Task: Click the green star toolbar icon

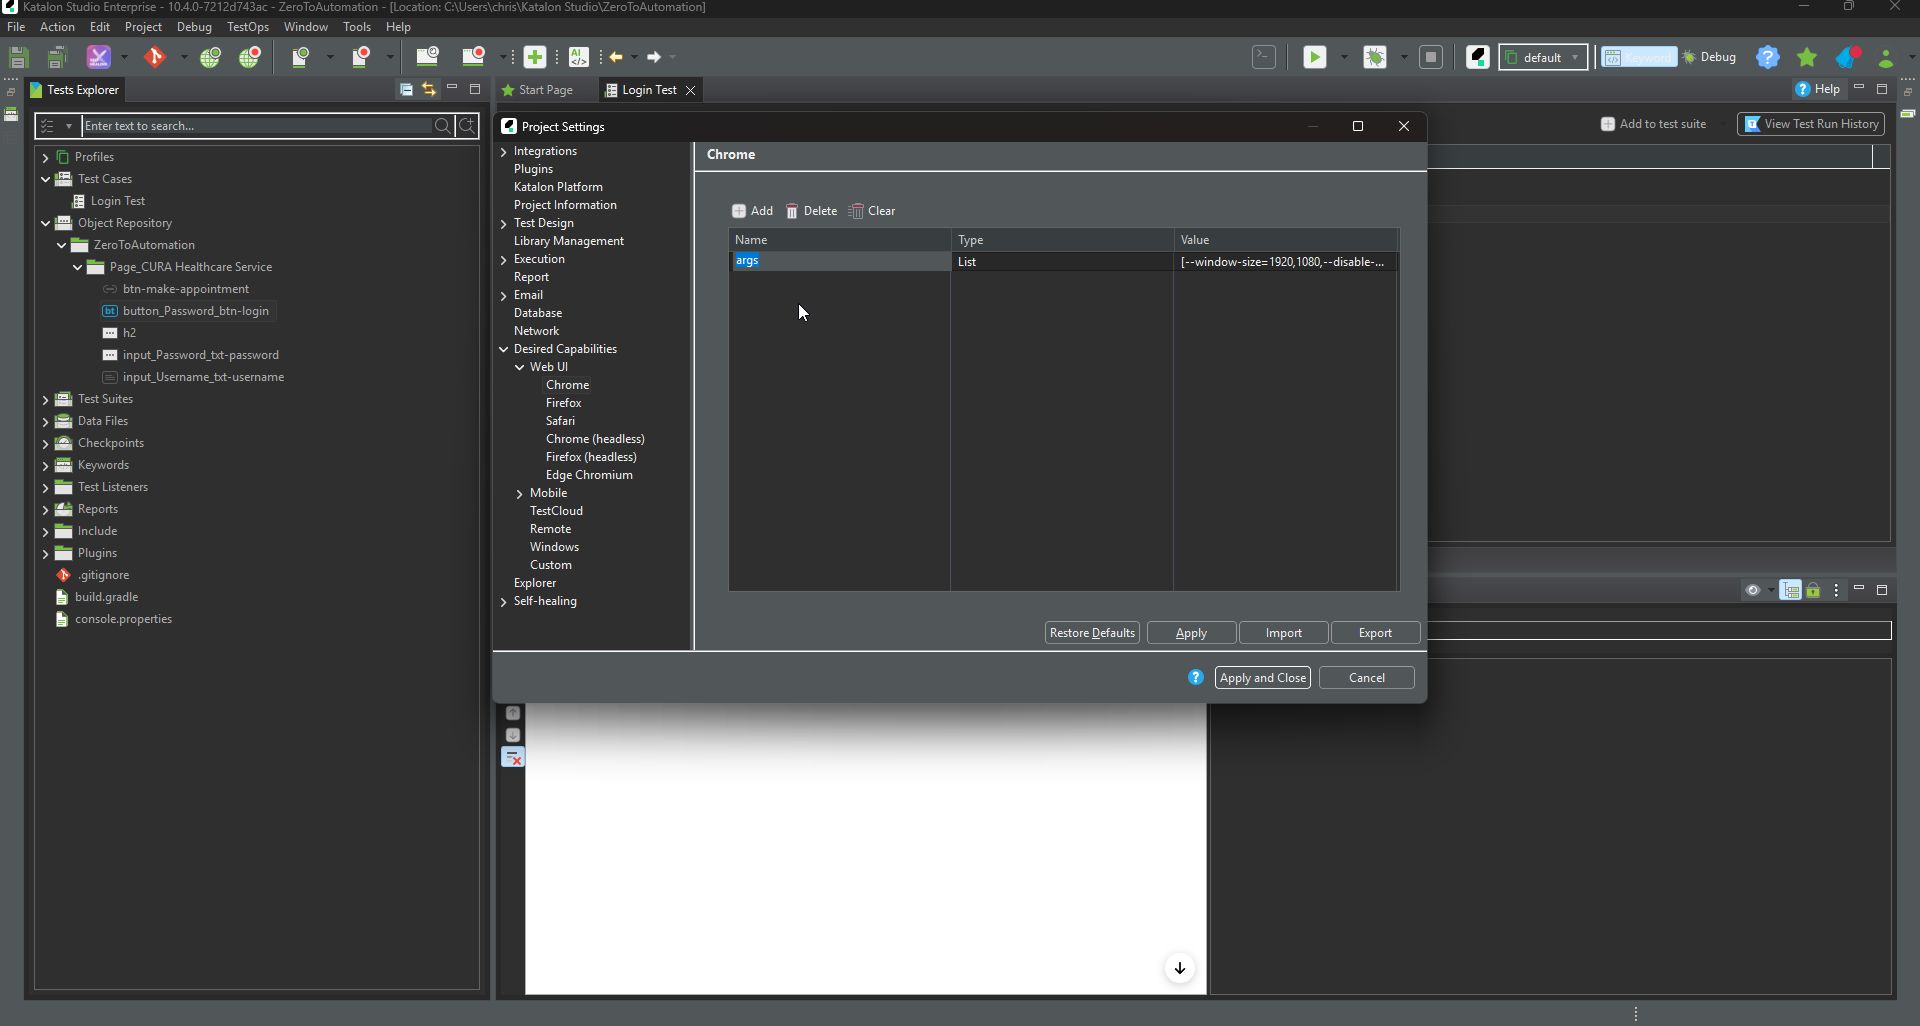Action: pyautogui.click(x=1807, y=57)
